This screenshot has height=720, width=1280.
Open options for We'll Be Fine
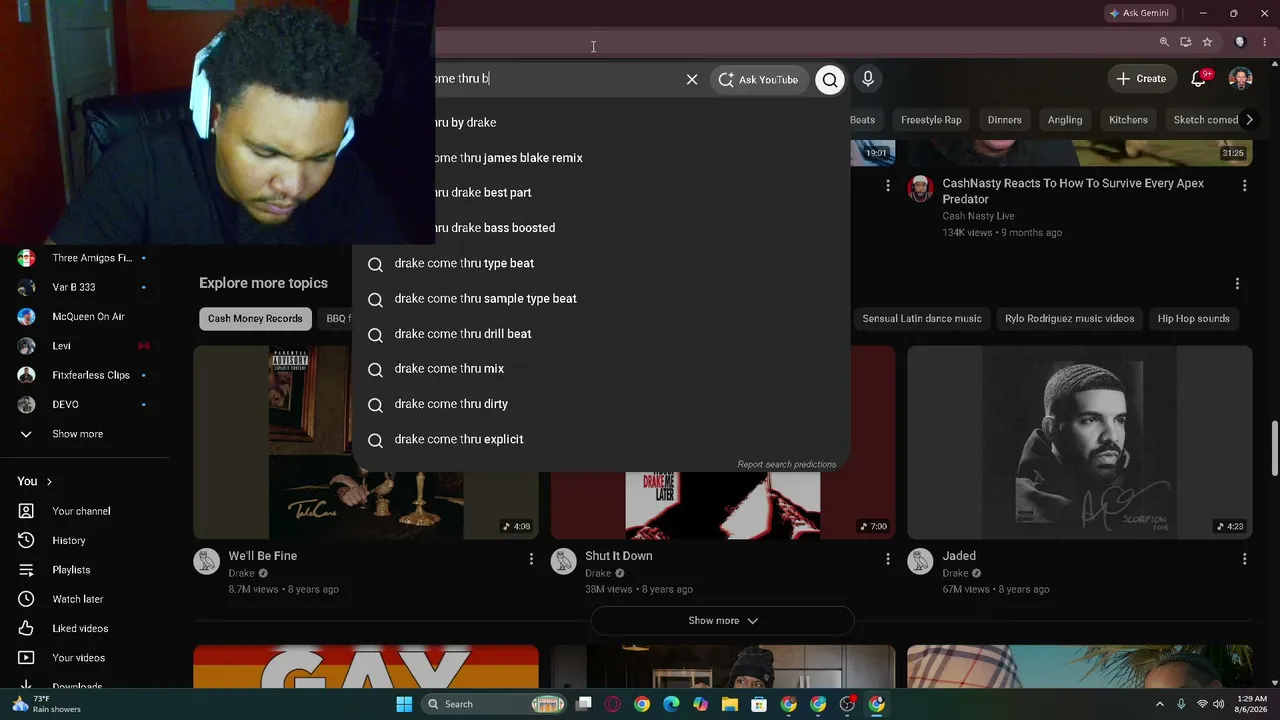(531, 559)
